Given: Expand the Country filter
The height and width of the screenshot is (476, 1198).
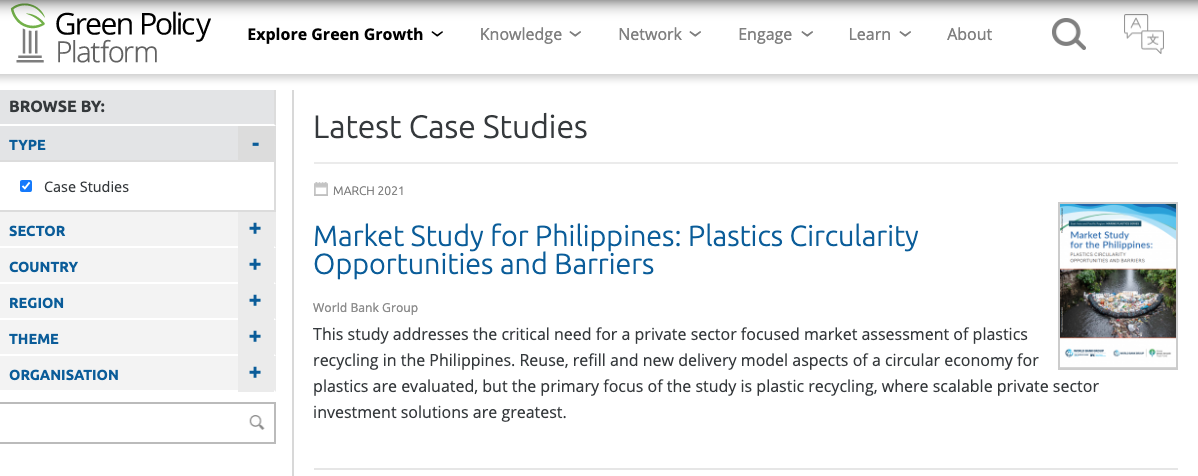Looking at the screenshot, I should (x=255, y=266).
